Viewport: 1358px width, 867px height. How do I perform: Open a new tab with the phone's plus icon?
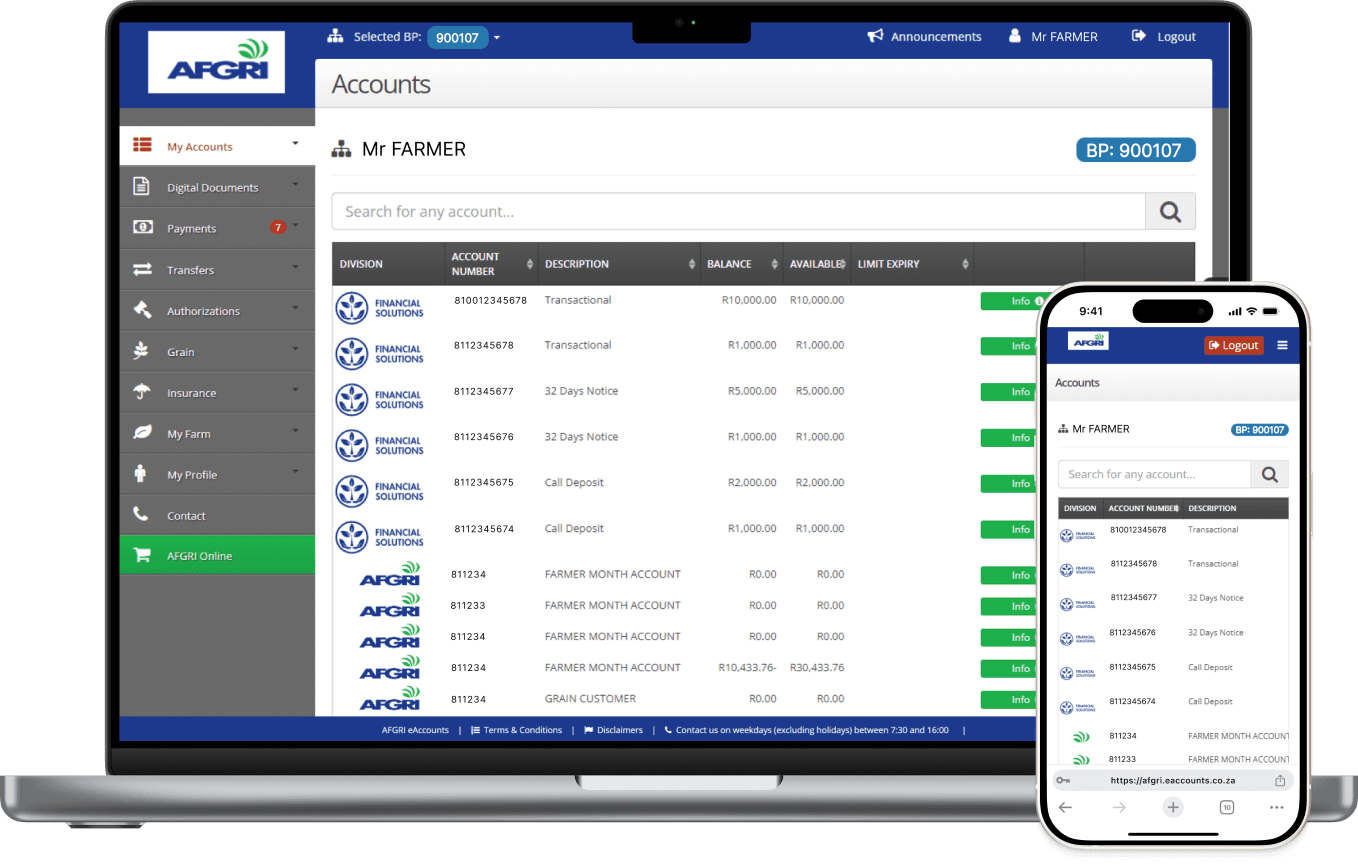pyautogui.click(x=1173, y=807)
